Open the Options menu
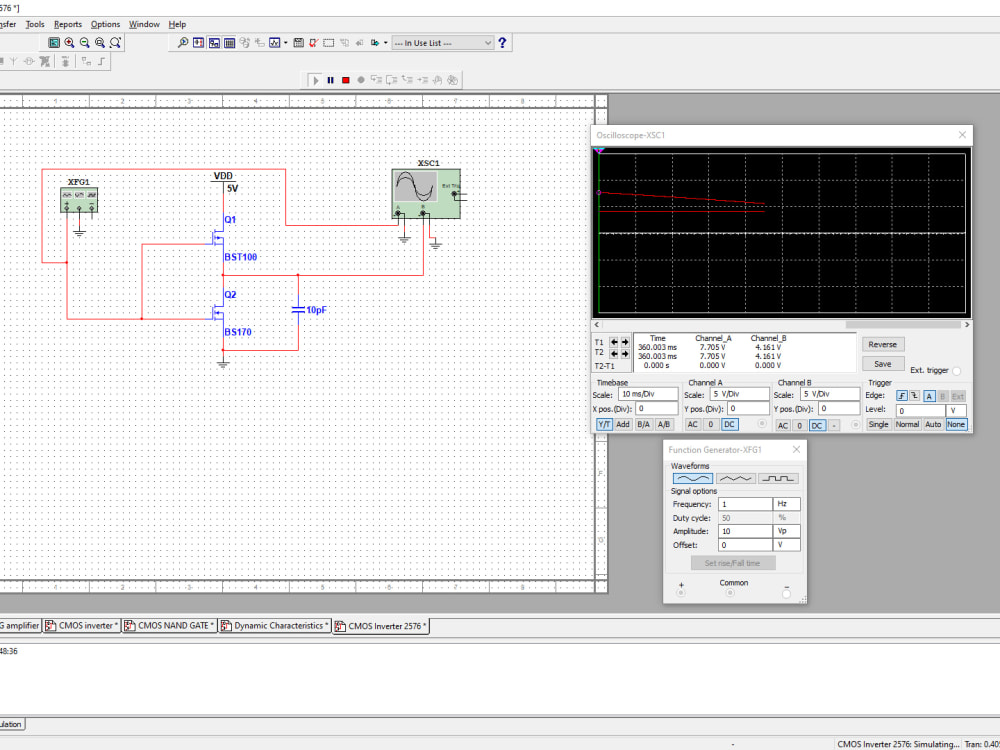 tap(105, 23)
